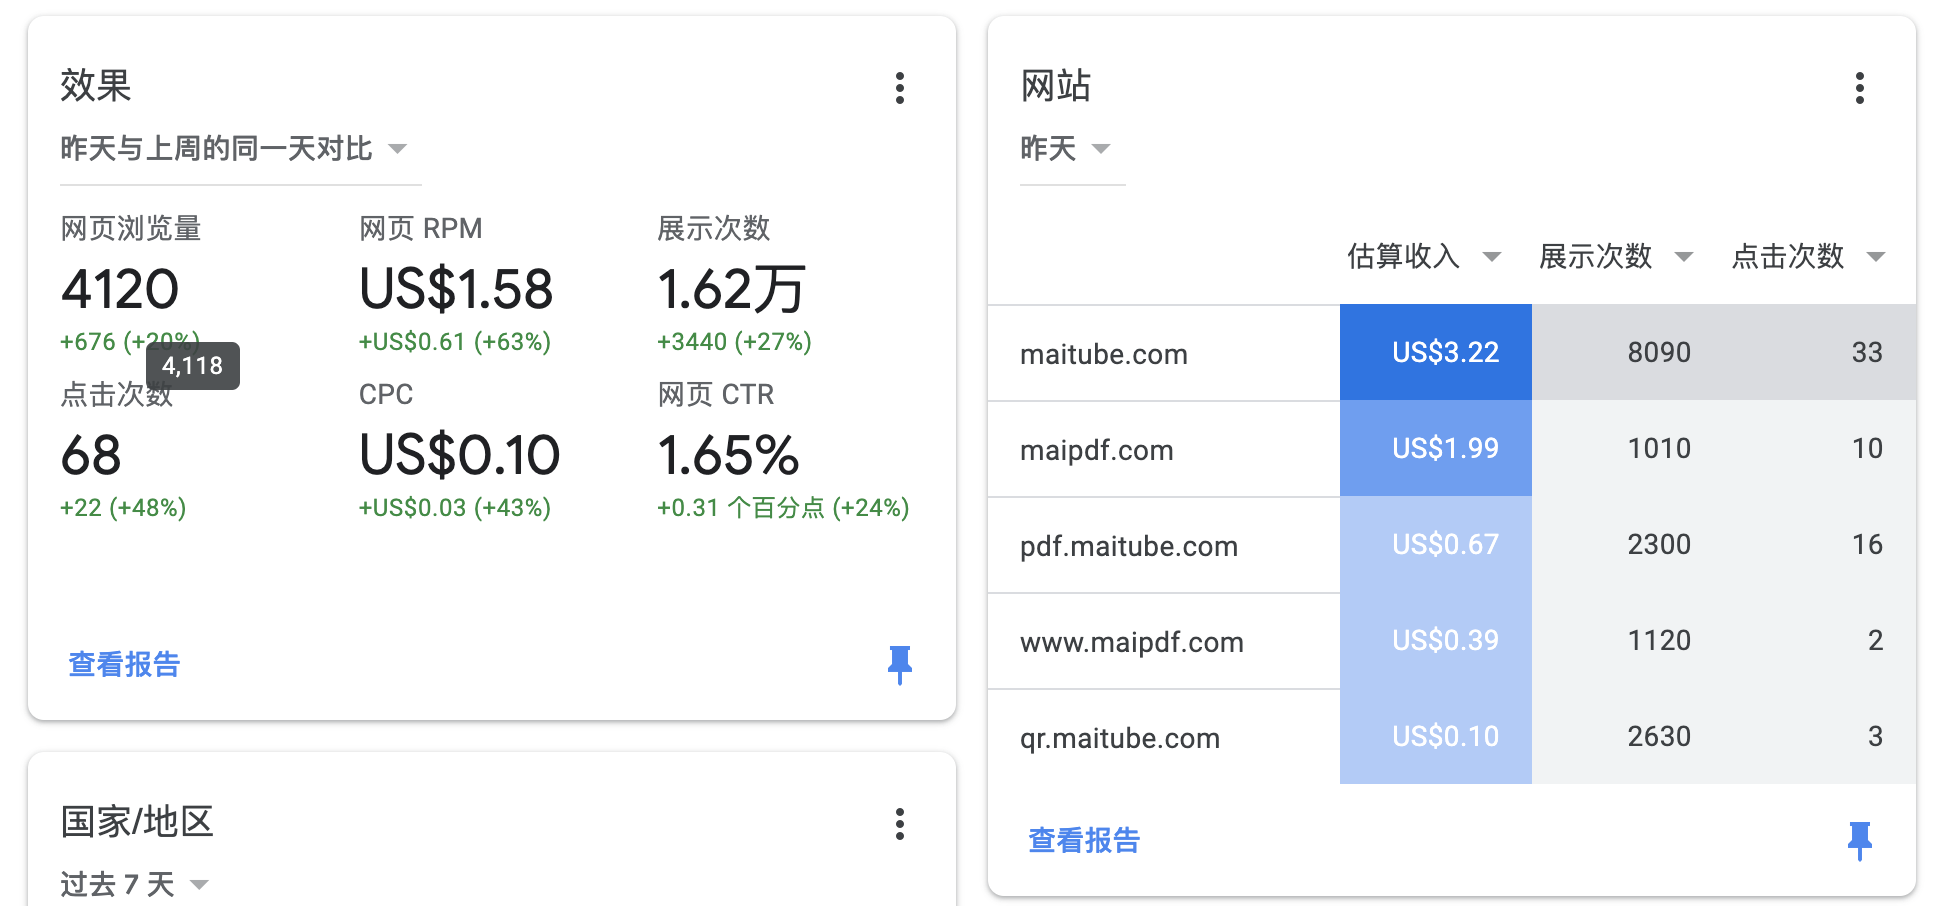
Task: Select the www.maipdf.com site row
Action: point(1131,642)
